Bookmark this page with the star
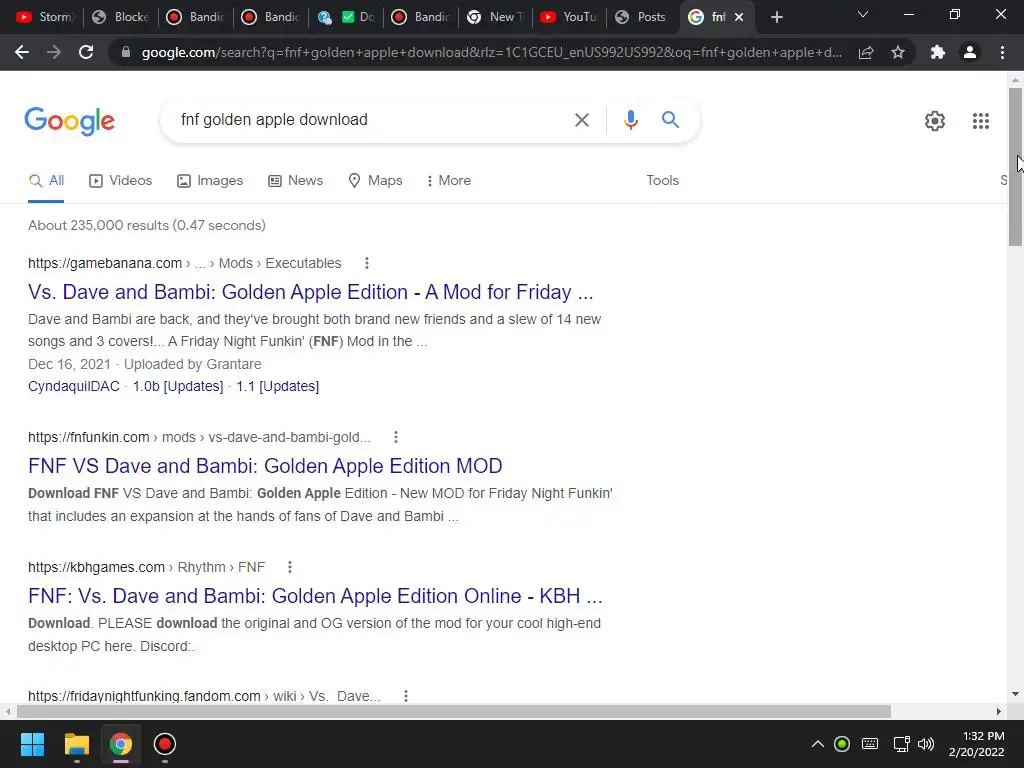The width and height of the screenshot is (1024, 768). pos(898,52)
